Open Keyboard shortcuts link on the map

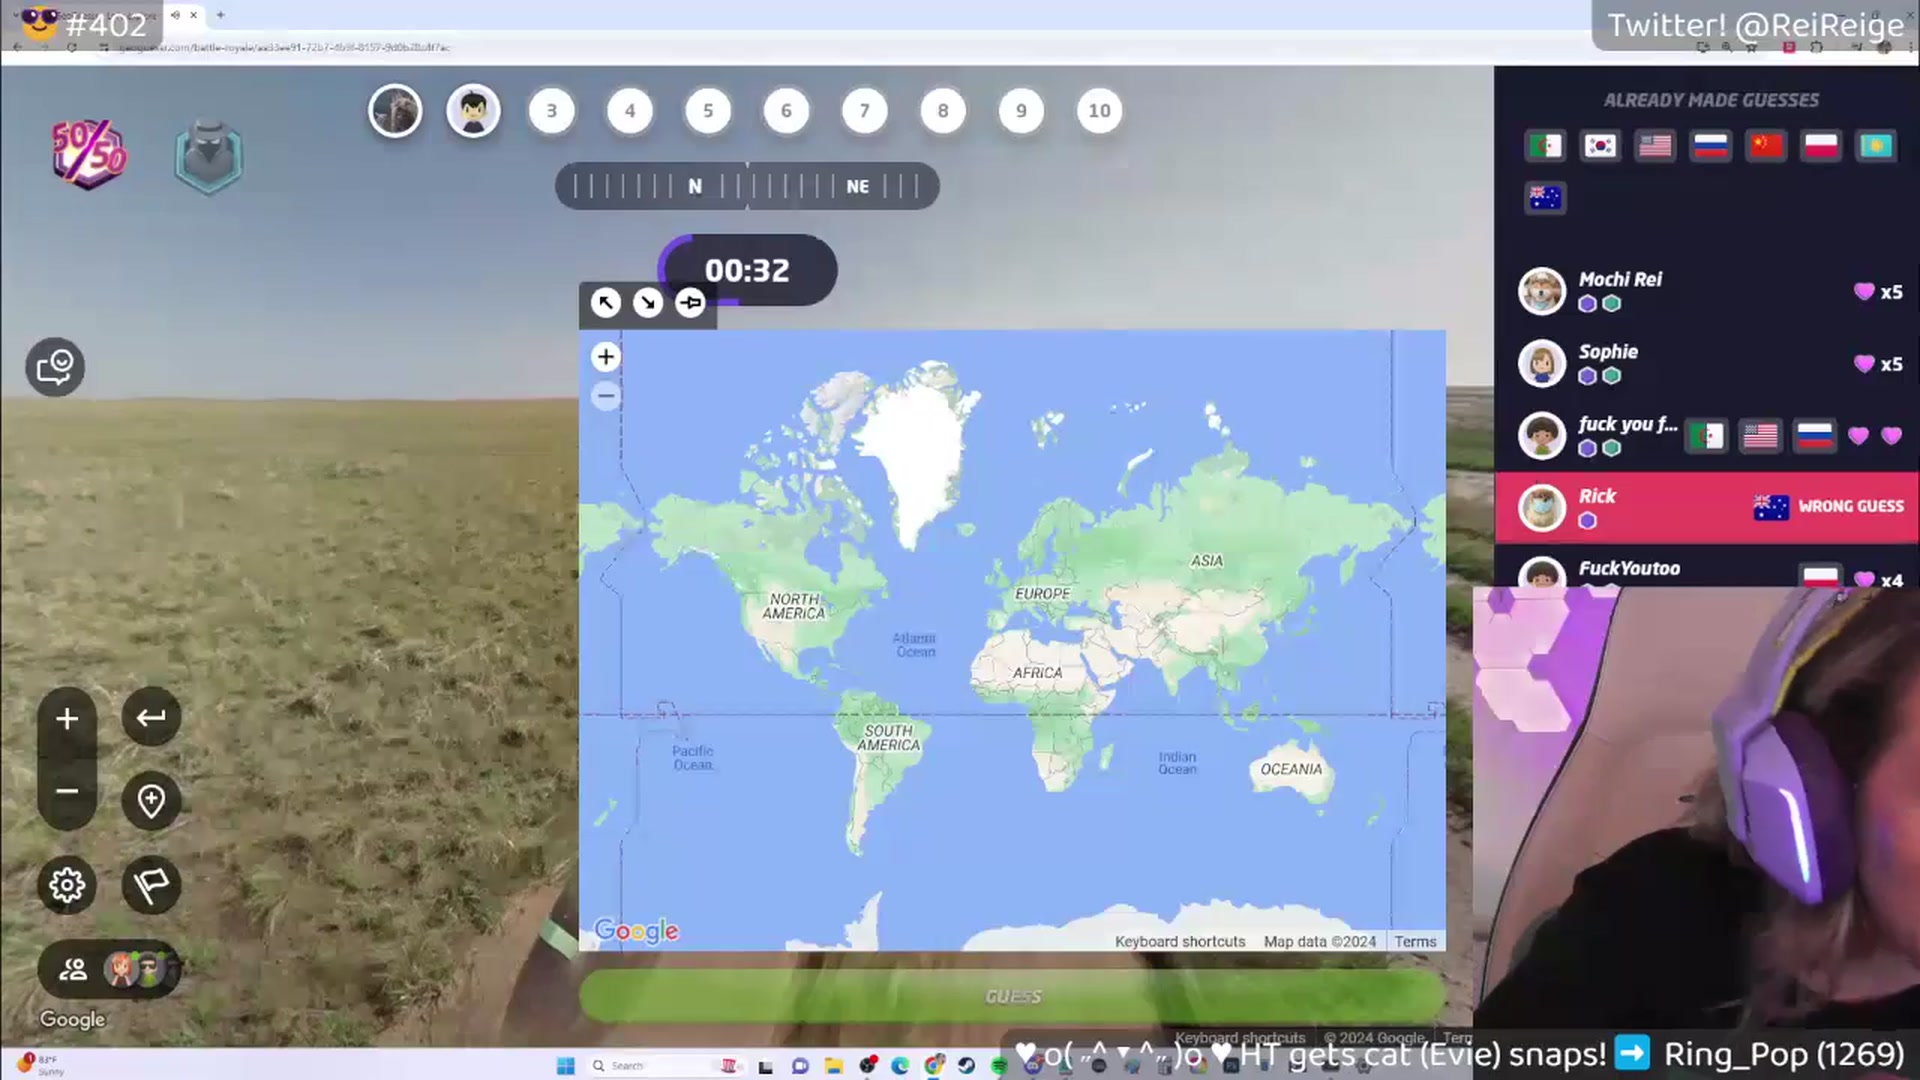click(1180, 941)
